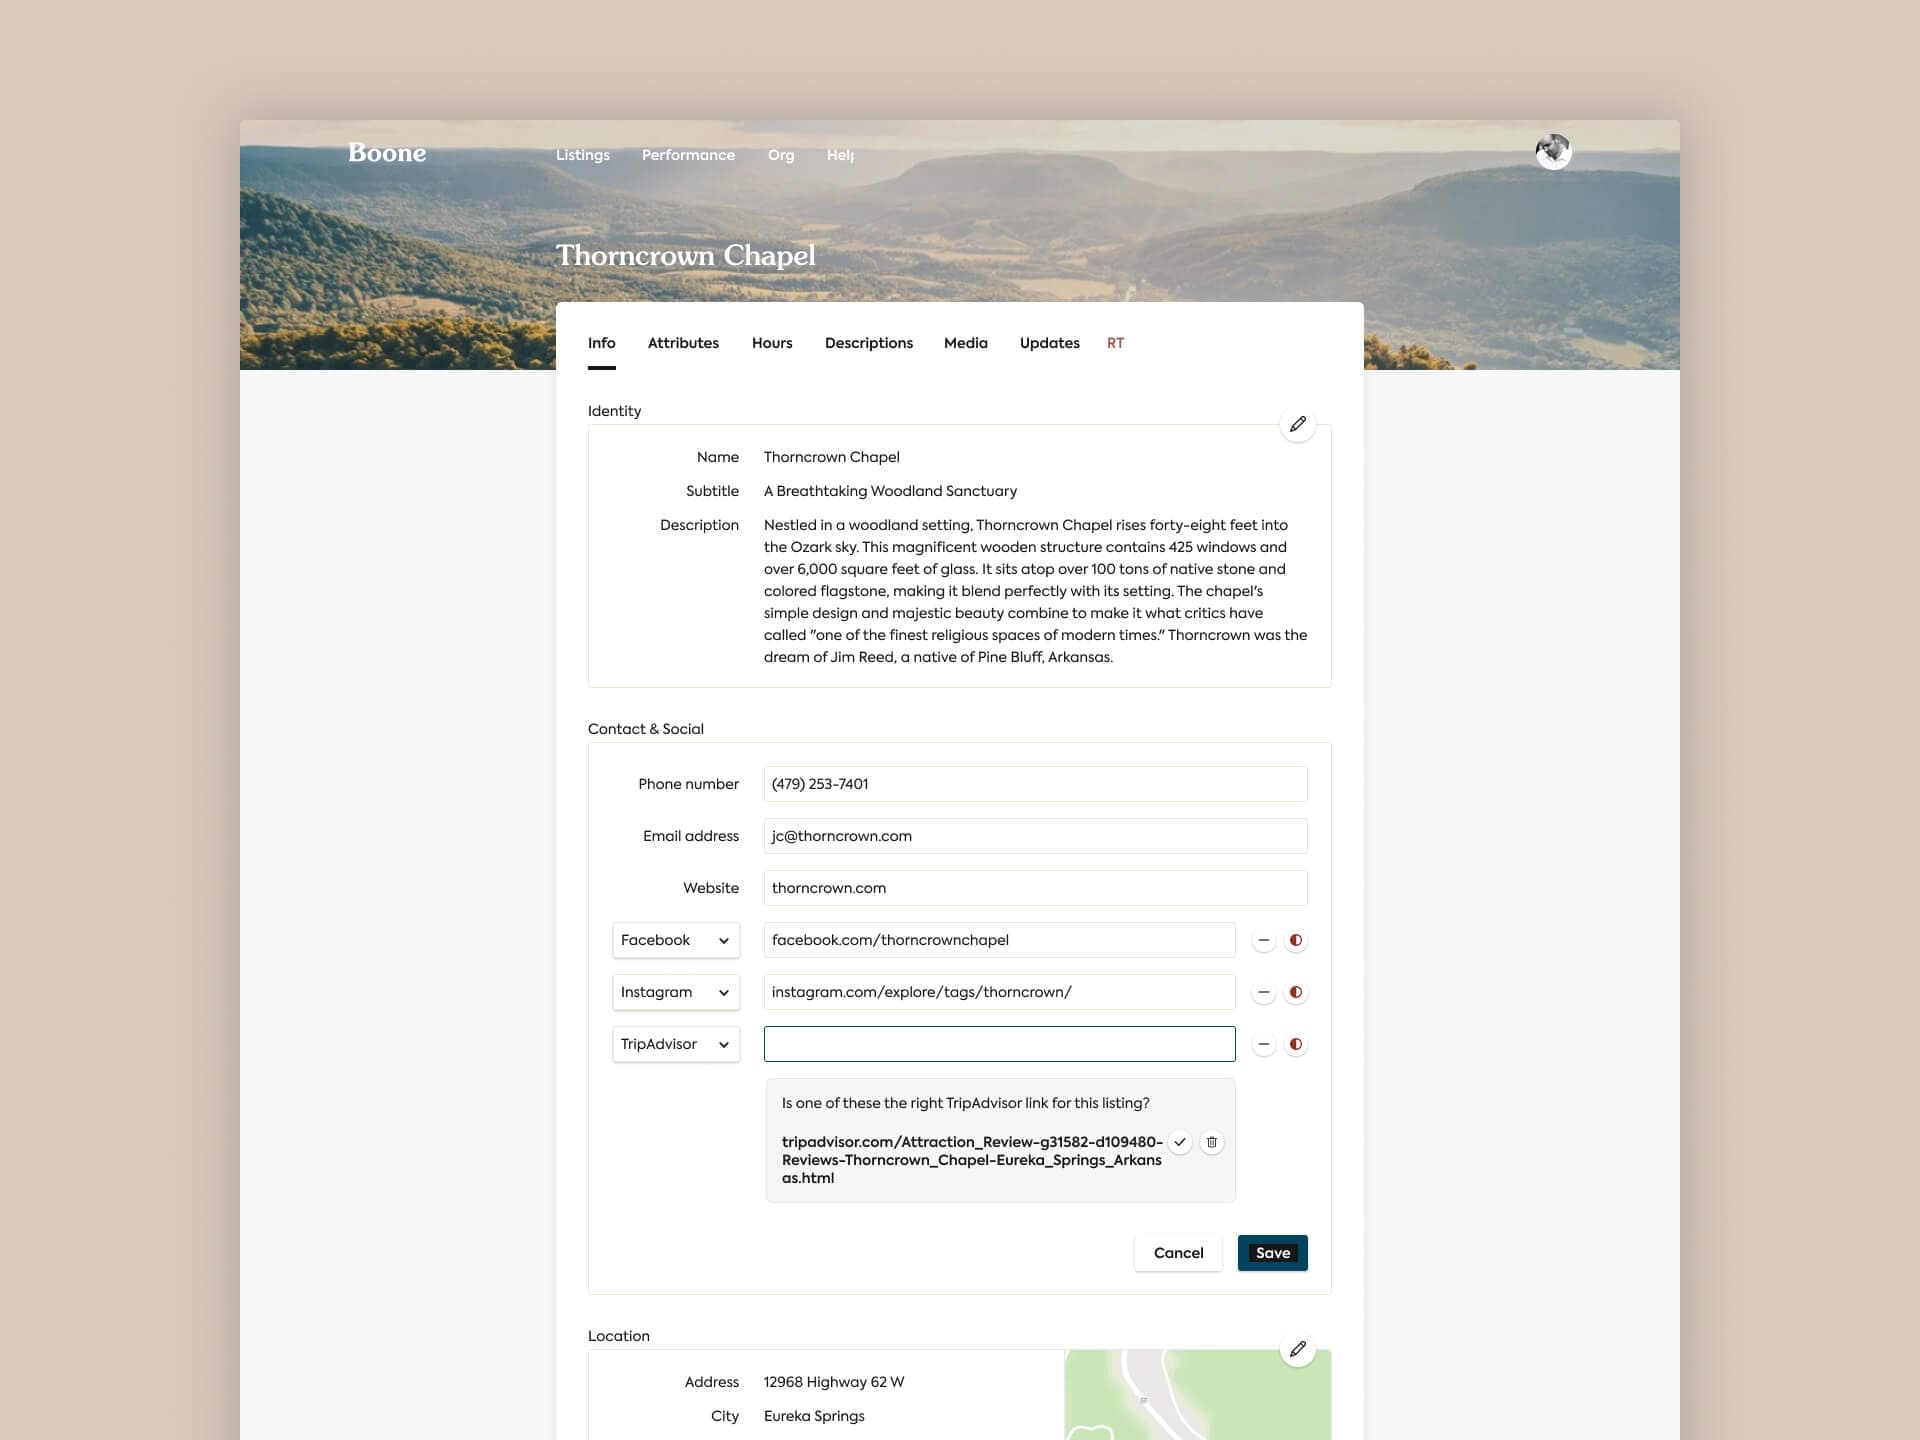
Task: Switch to the Info tab
Action: click(602, 343)
